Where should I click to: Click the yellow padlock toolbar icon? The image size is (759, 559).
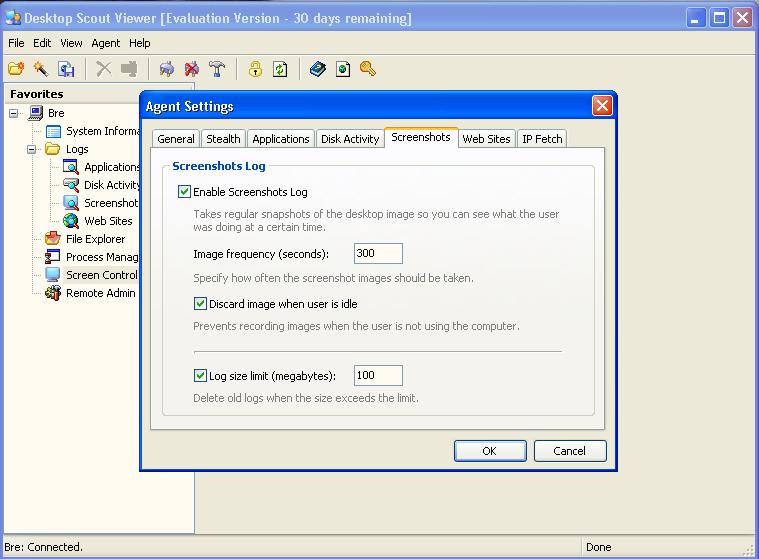pyautogui.click(x=255, y=69)
